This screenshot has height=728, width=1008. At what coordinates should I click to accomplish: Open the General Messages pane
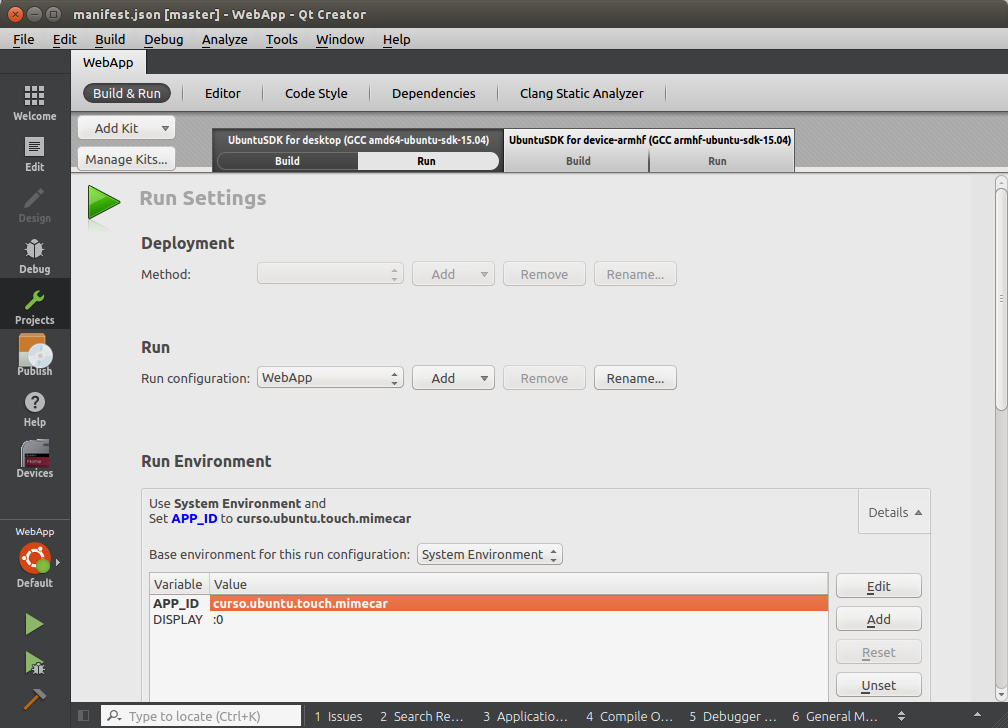(x=834, y=716)
